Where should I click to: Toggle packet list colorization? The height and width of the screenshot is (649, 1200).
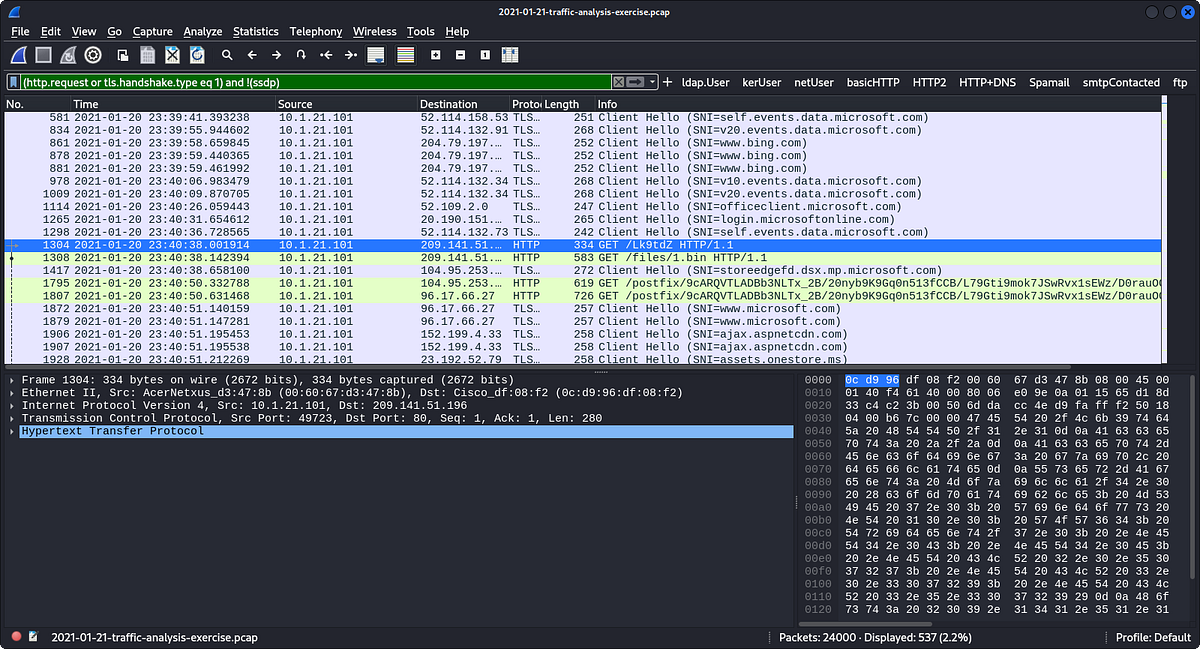click(x=406, y=55)
